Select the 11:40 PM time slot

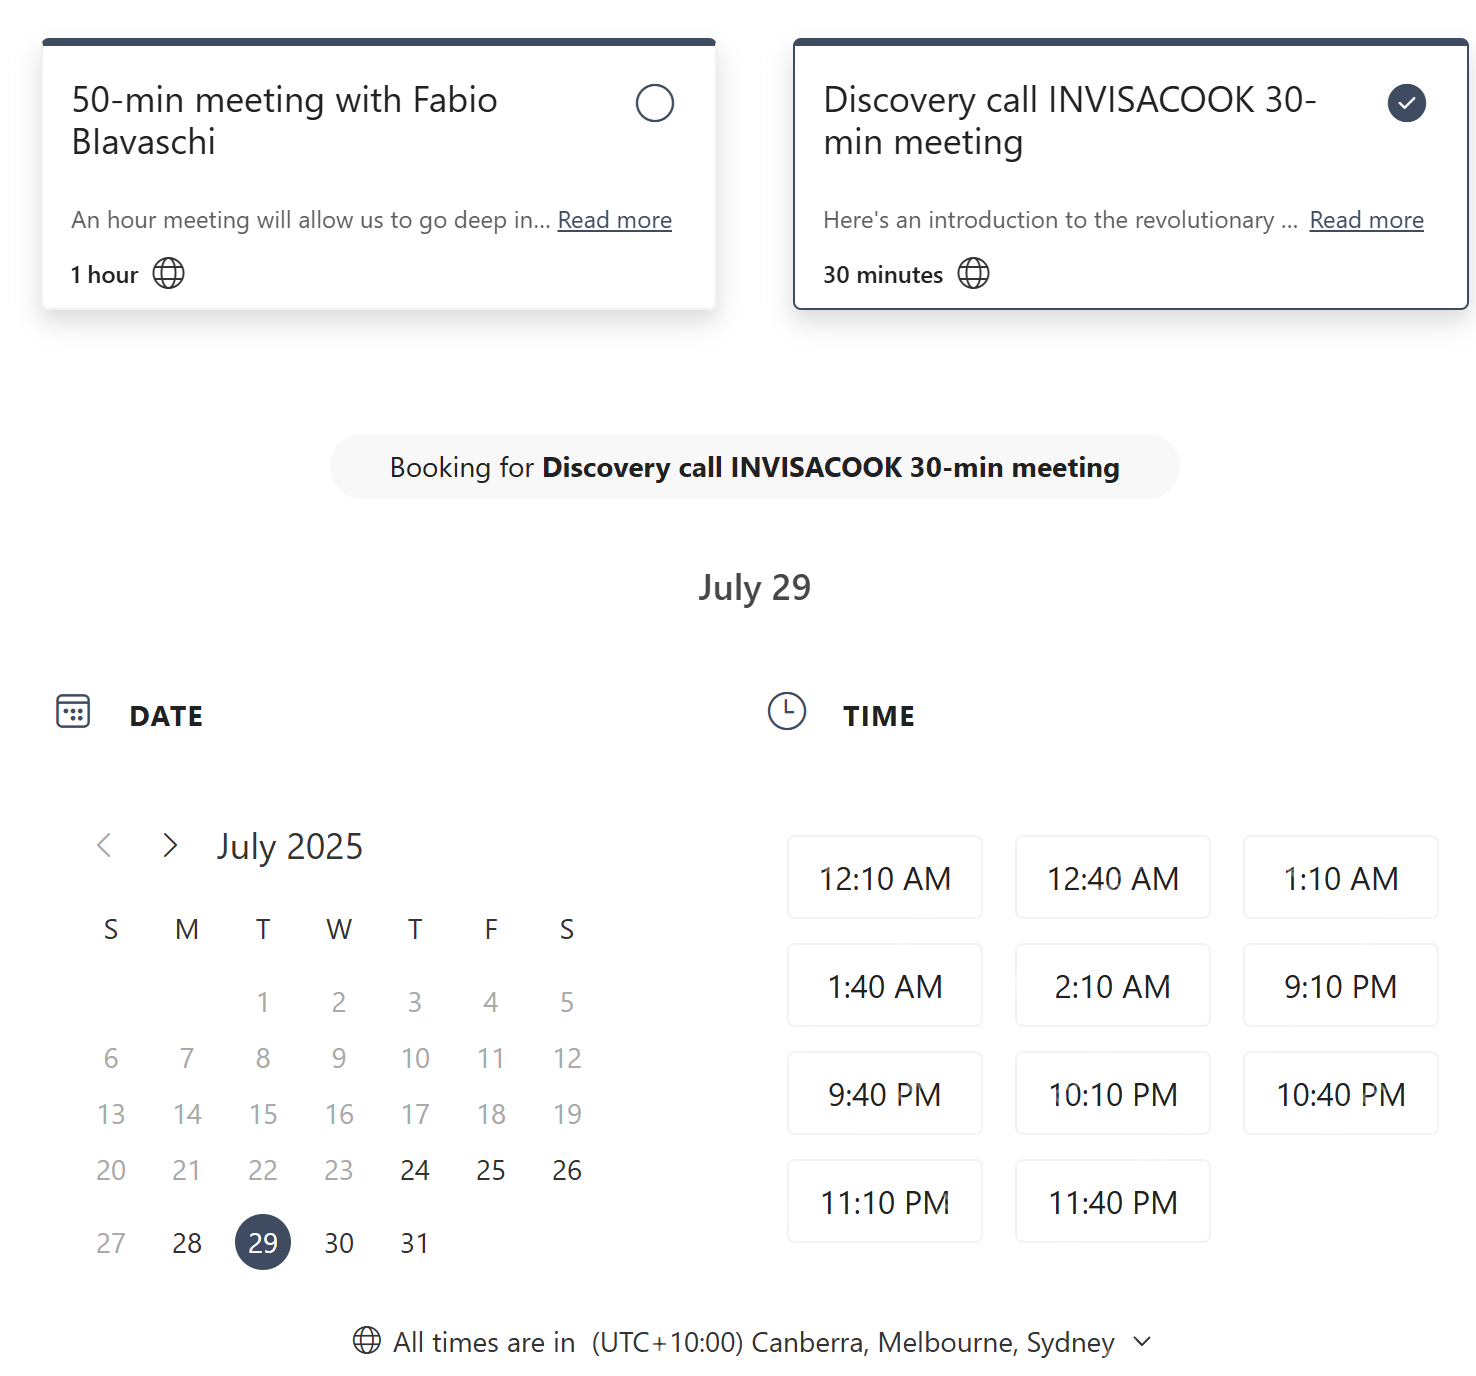[1113, 1202]
